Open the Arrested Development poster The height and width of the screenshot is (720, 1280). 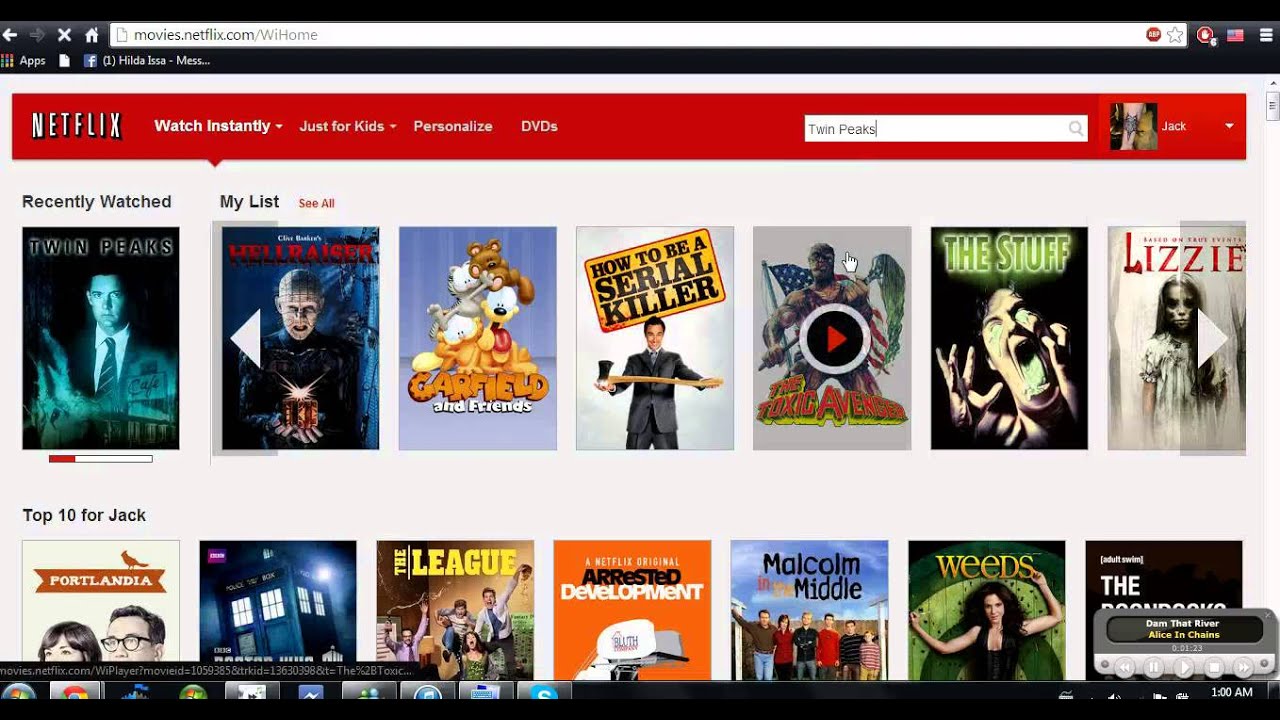click(632, 610)
